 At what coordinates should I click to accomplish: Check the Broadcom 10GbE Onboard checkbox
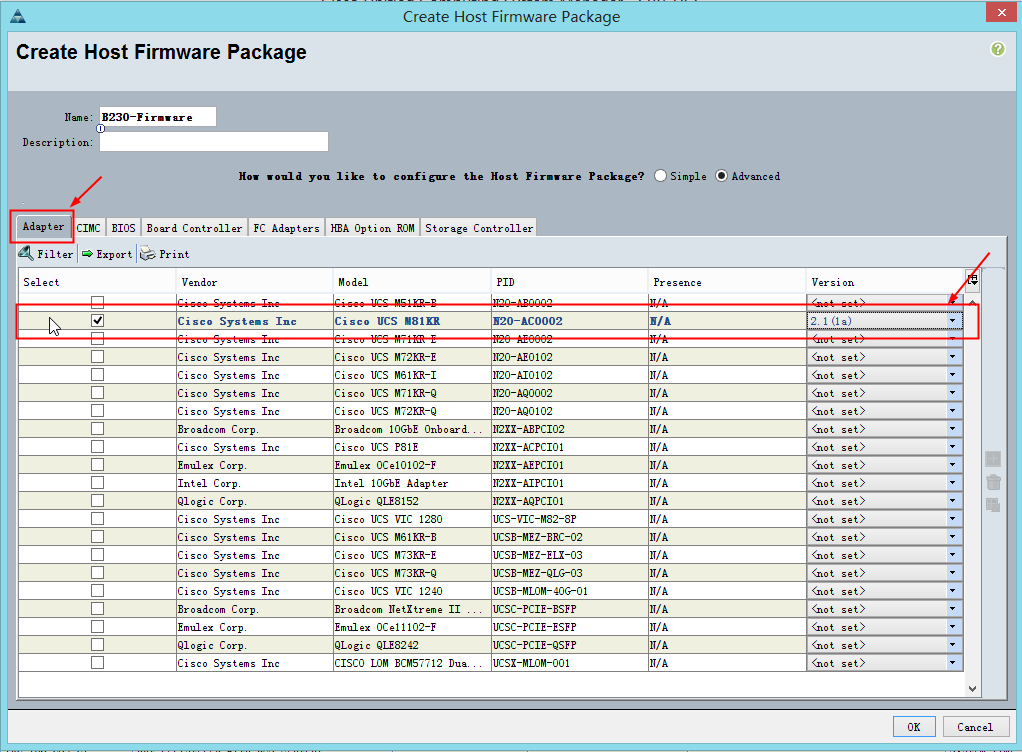97,429
